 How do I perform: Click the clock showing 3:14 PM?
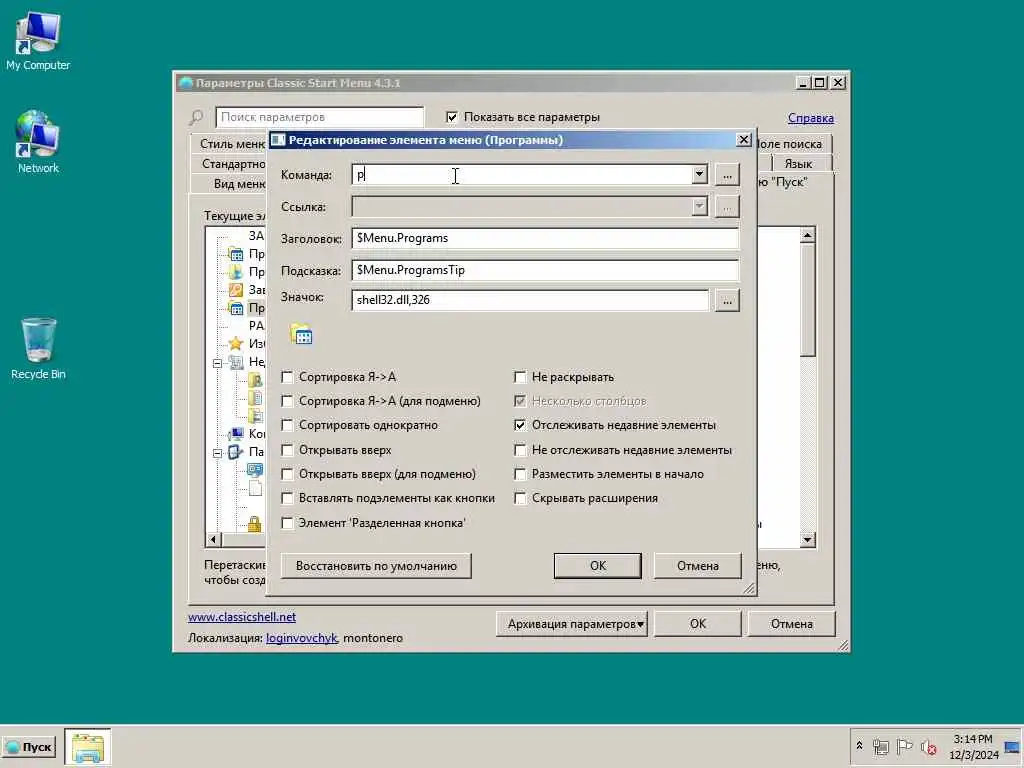tap(973, 746)
